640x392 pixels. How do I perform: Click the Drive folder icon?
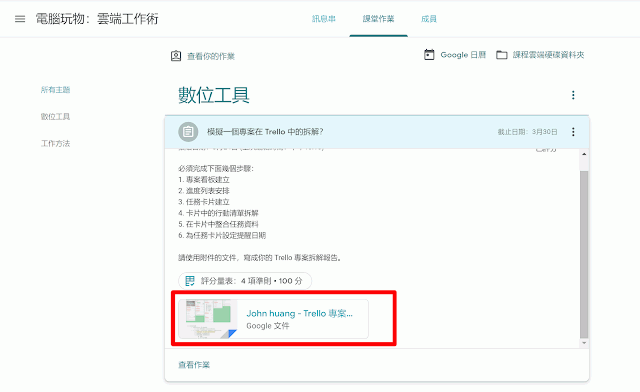coord(502,55)
